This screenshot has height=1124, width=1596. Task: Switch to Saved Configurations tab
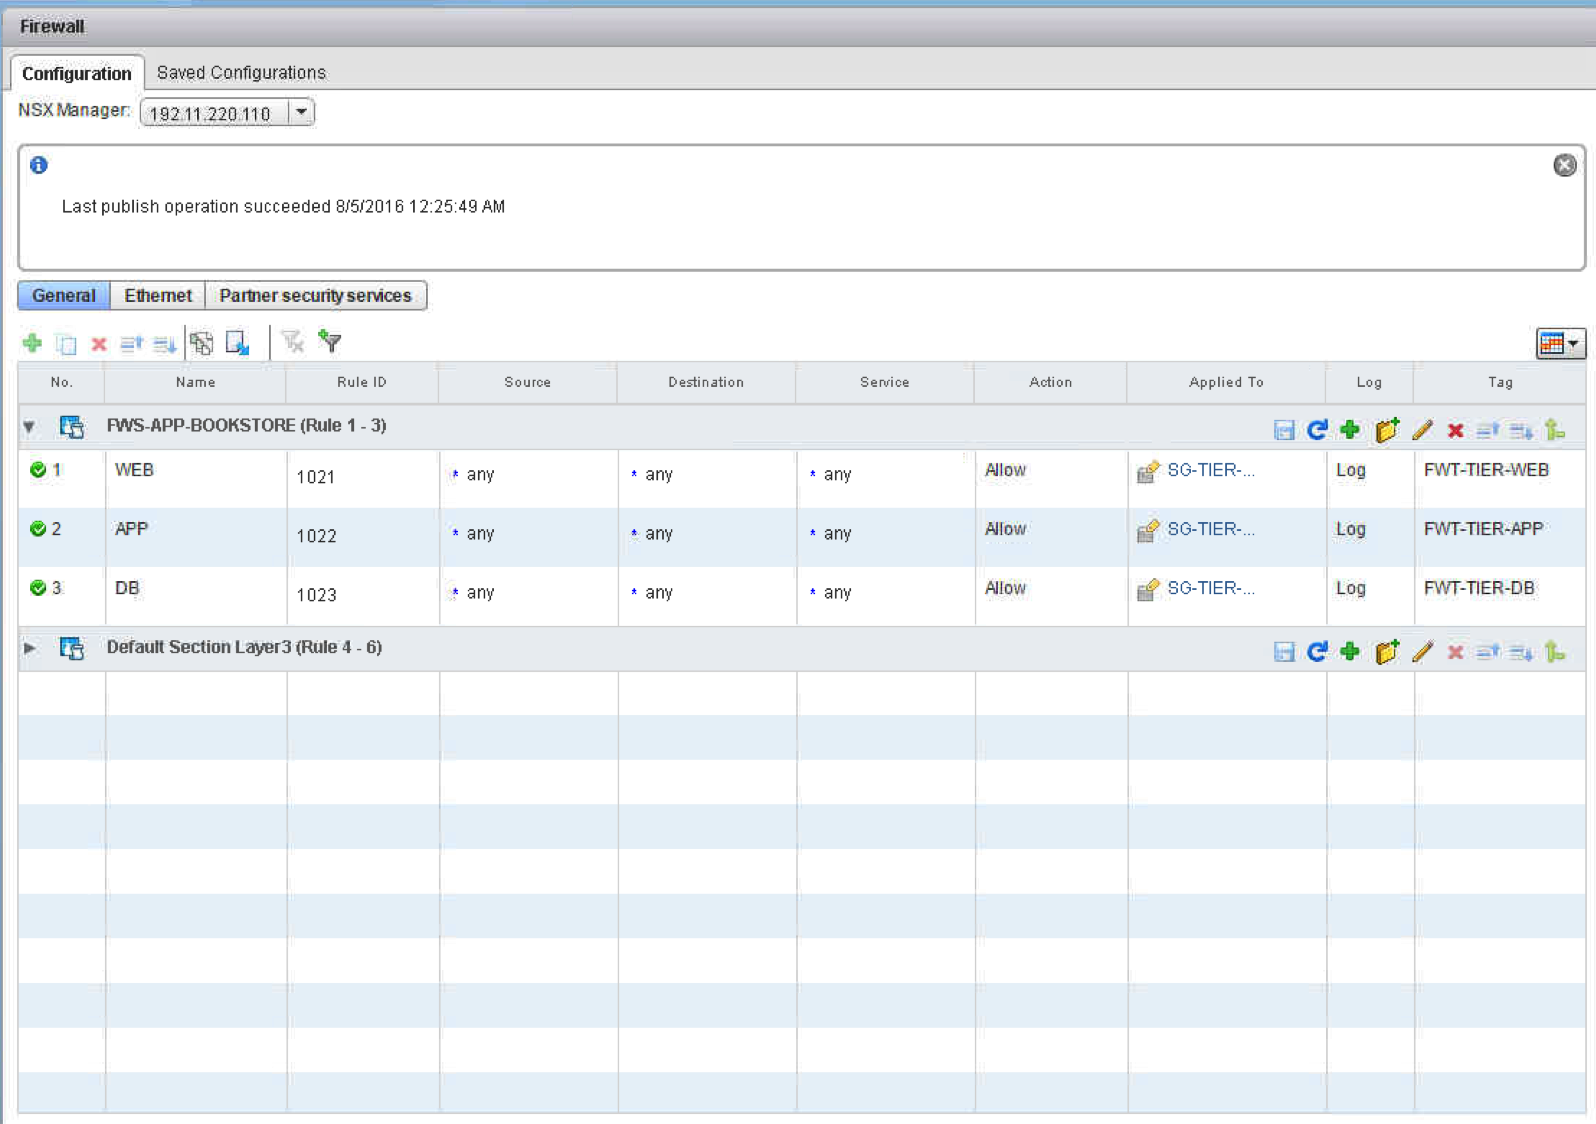click(241, 72)
